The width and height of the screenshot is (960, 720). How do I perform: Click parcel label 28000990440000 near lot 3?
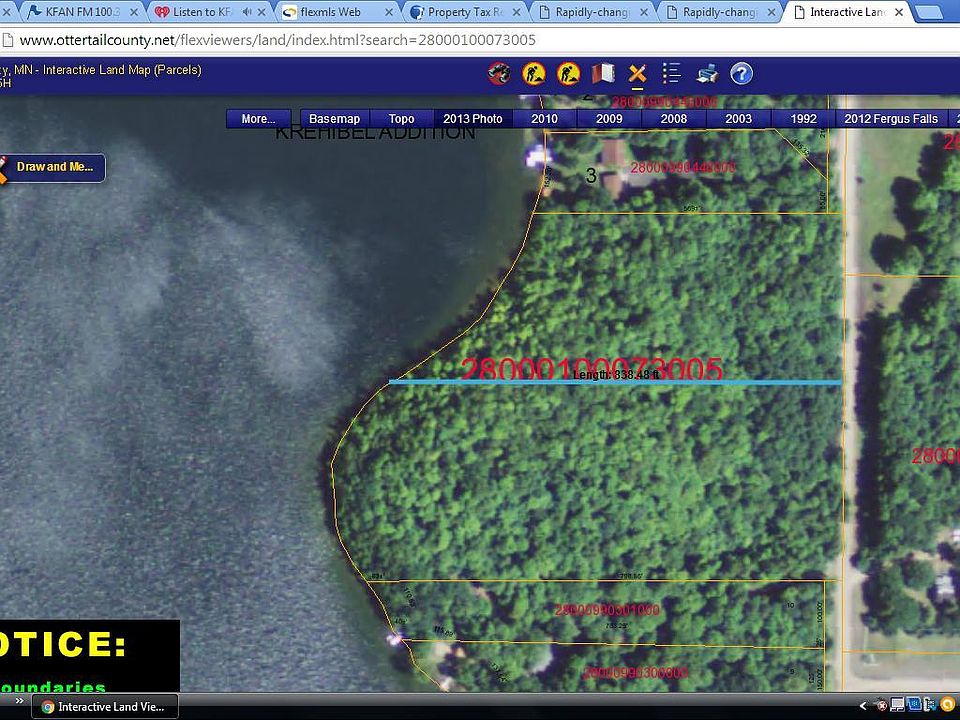[683, 167]
